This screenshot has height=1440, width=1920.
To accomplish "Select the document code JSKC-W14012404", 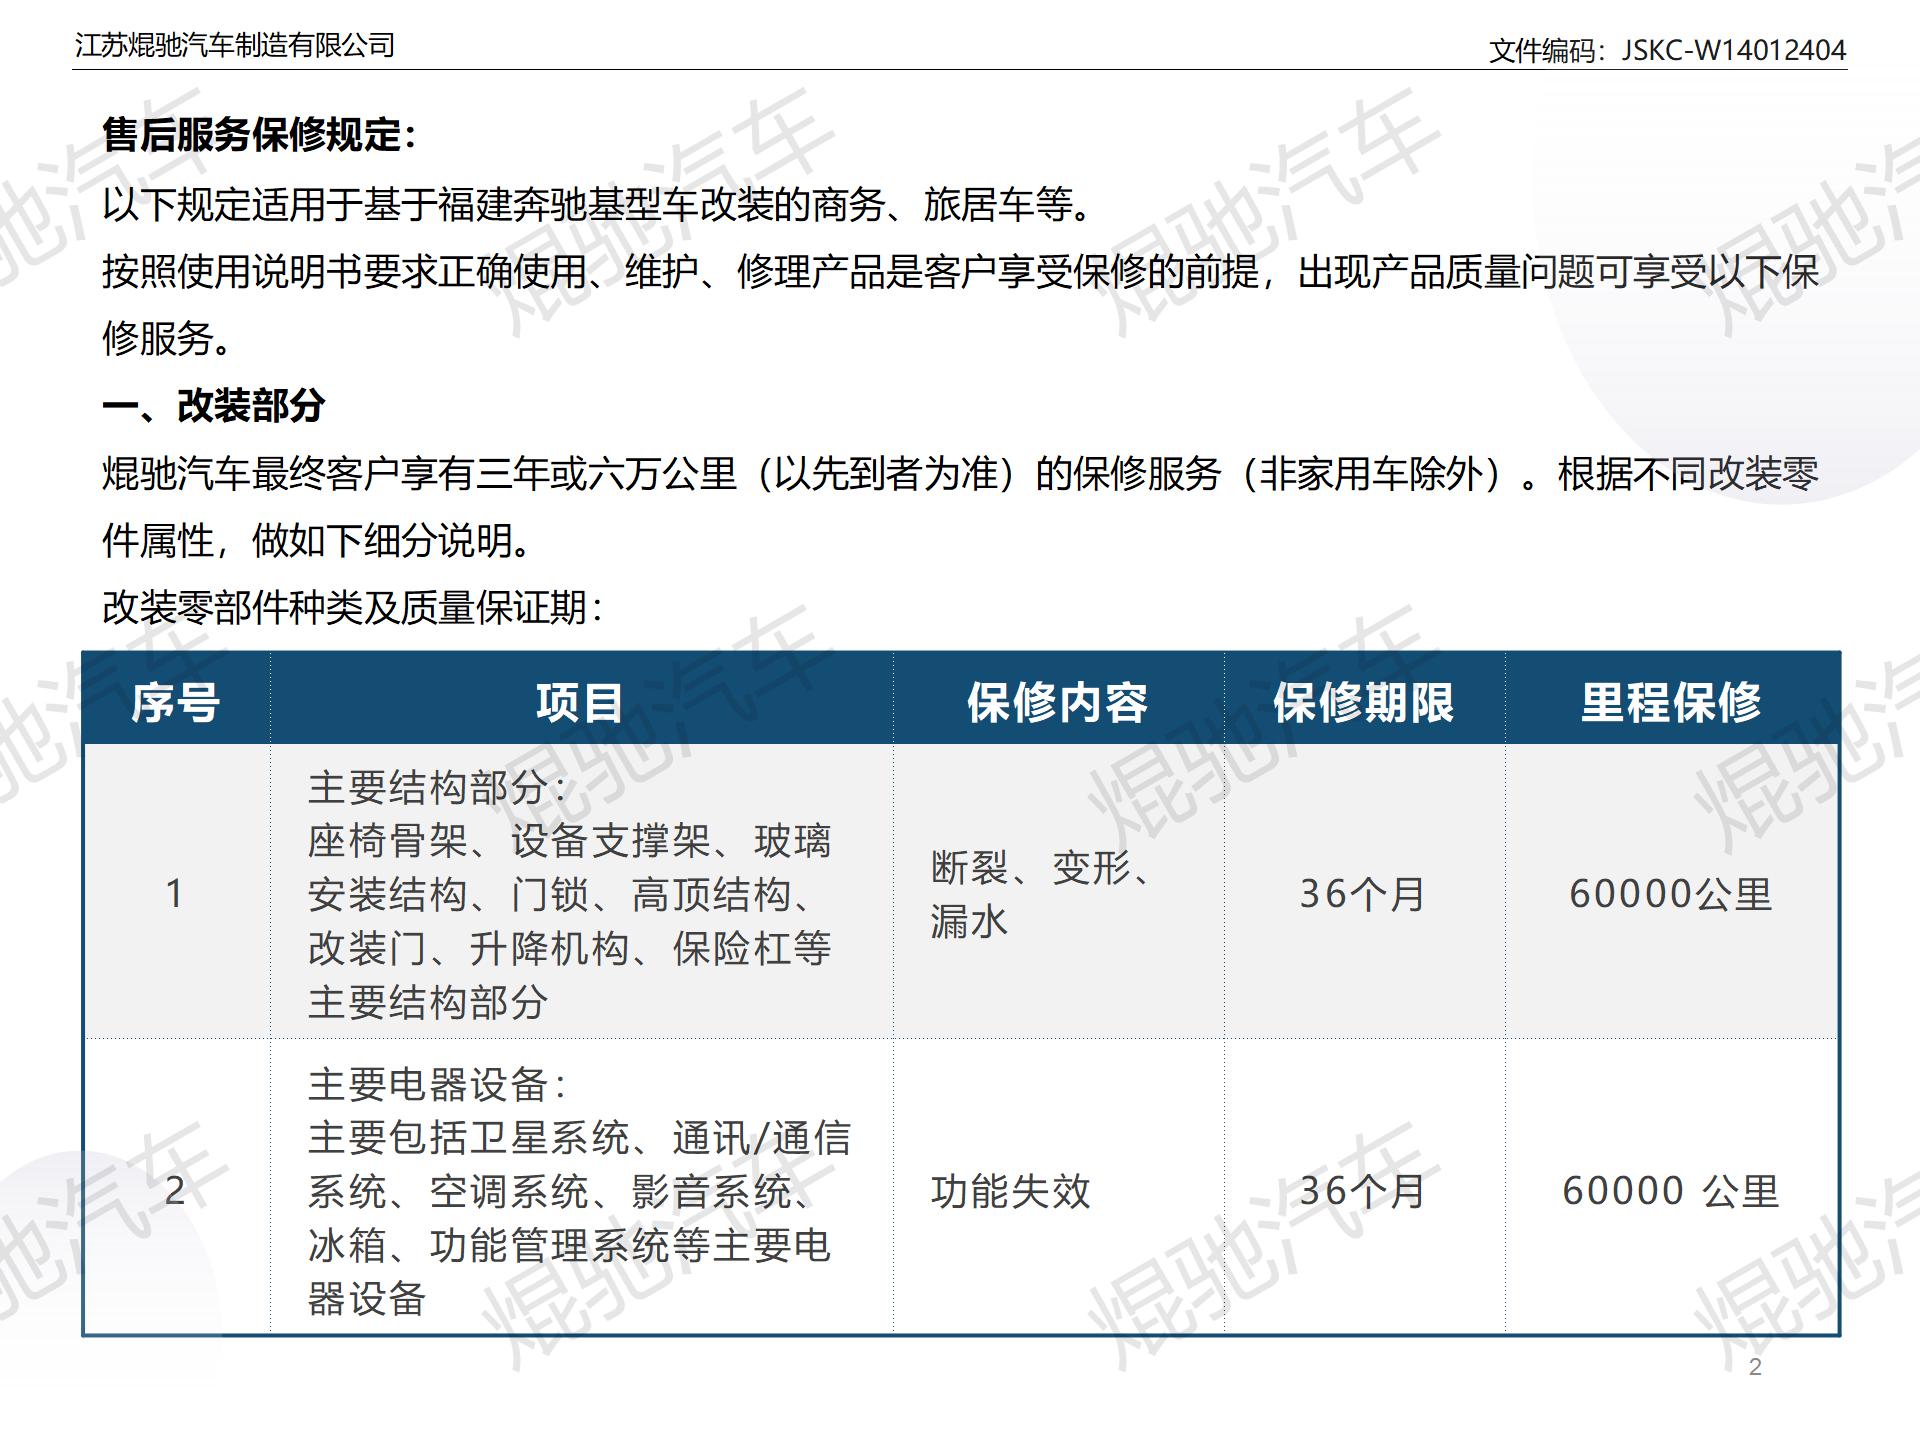I will pos(1733,50).
